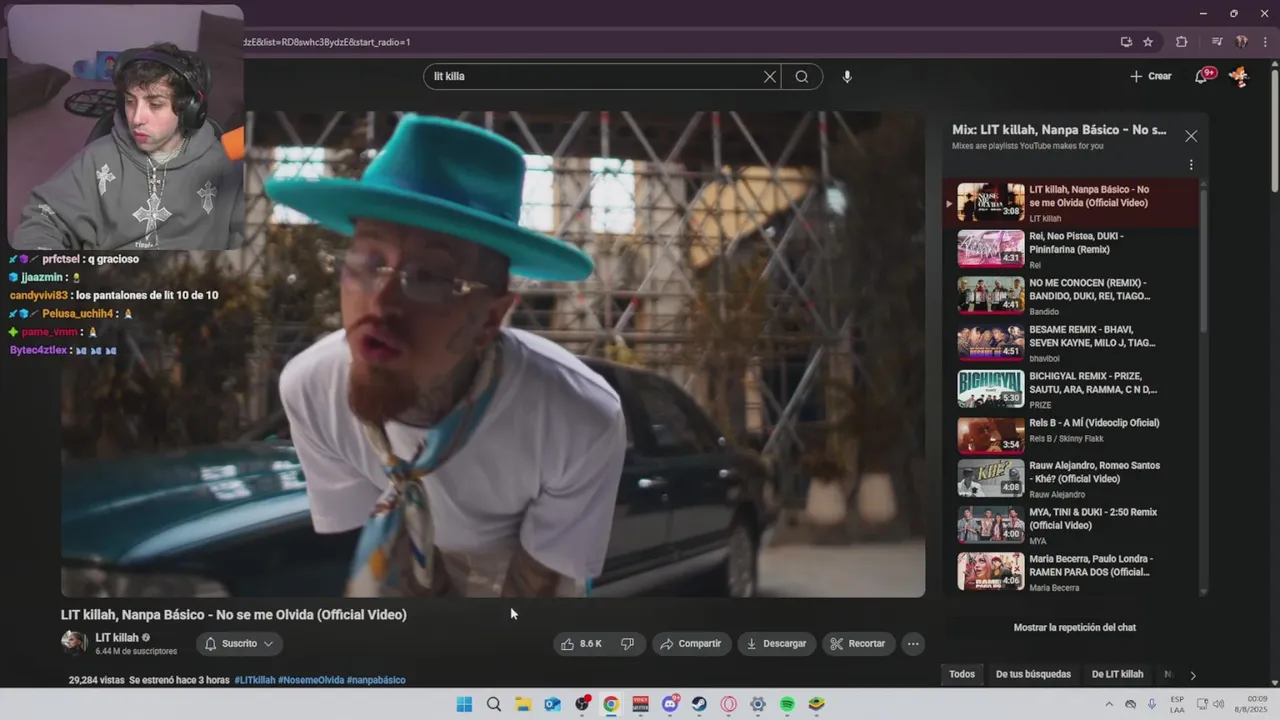Viewport: 1280px width, 720px height.
Task: Play NO ME CONOCEN (REMIX) from playlist
Action: (x=1070, y=296)
